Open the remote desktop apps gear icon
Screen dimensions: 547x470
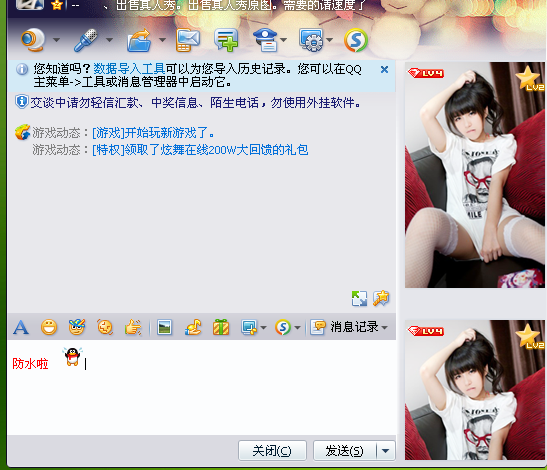311,40
